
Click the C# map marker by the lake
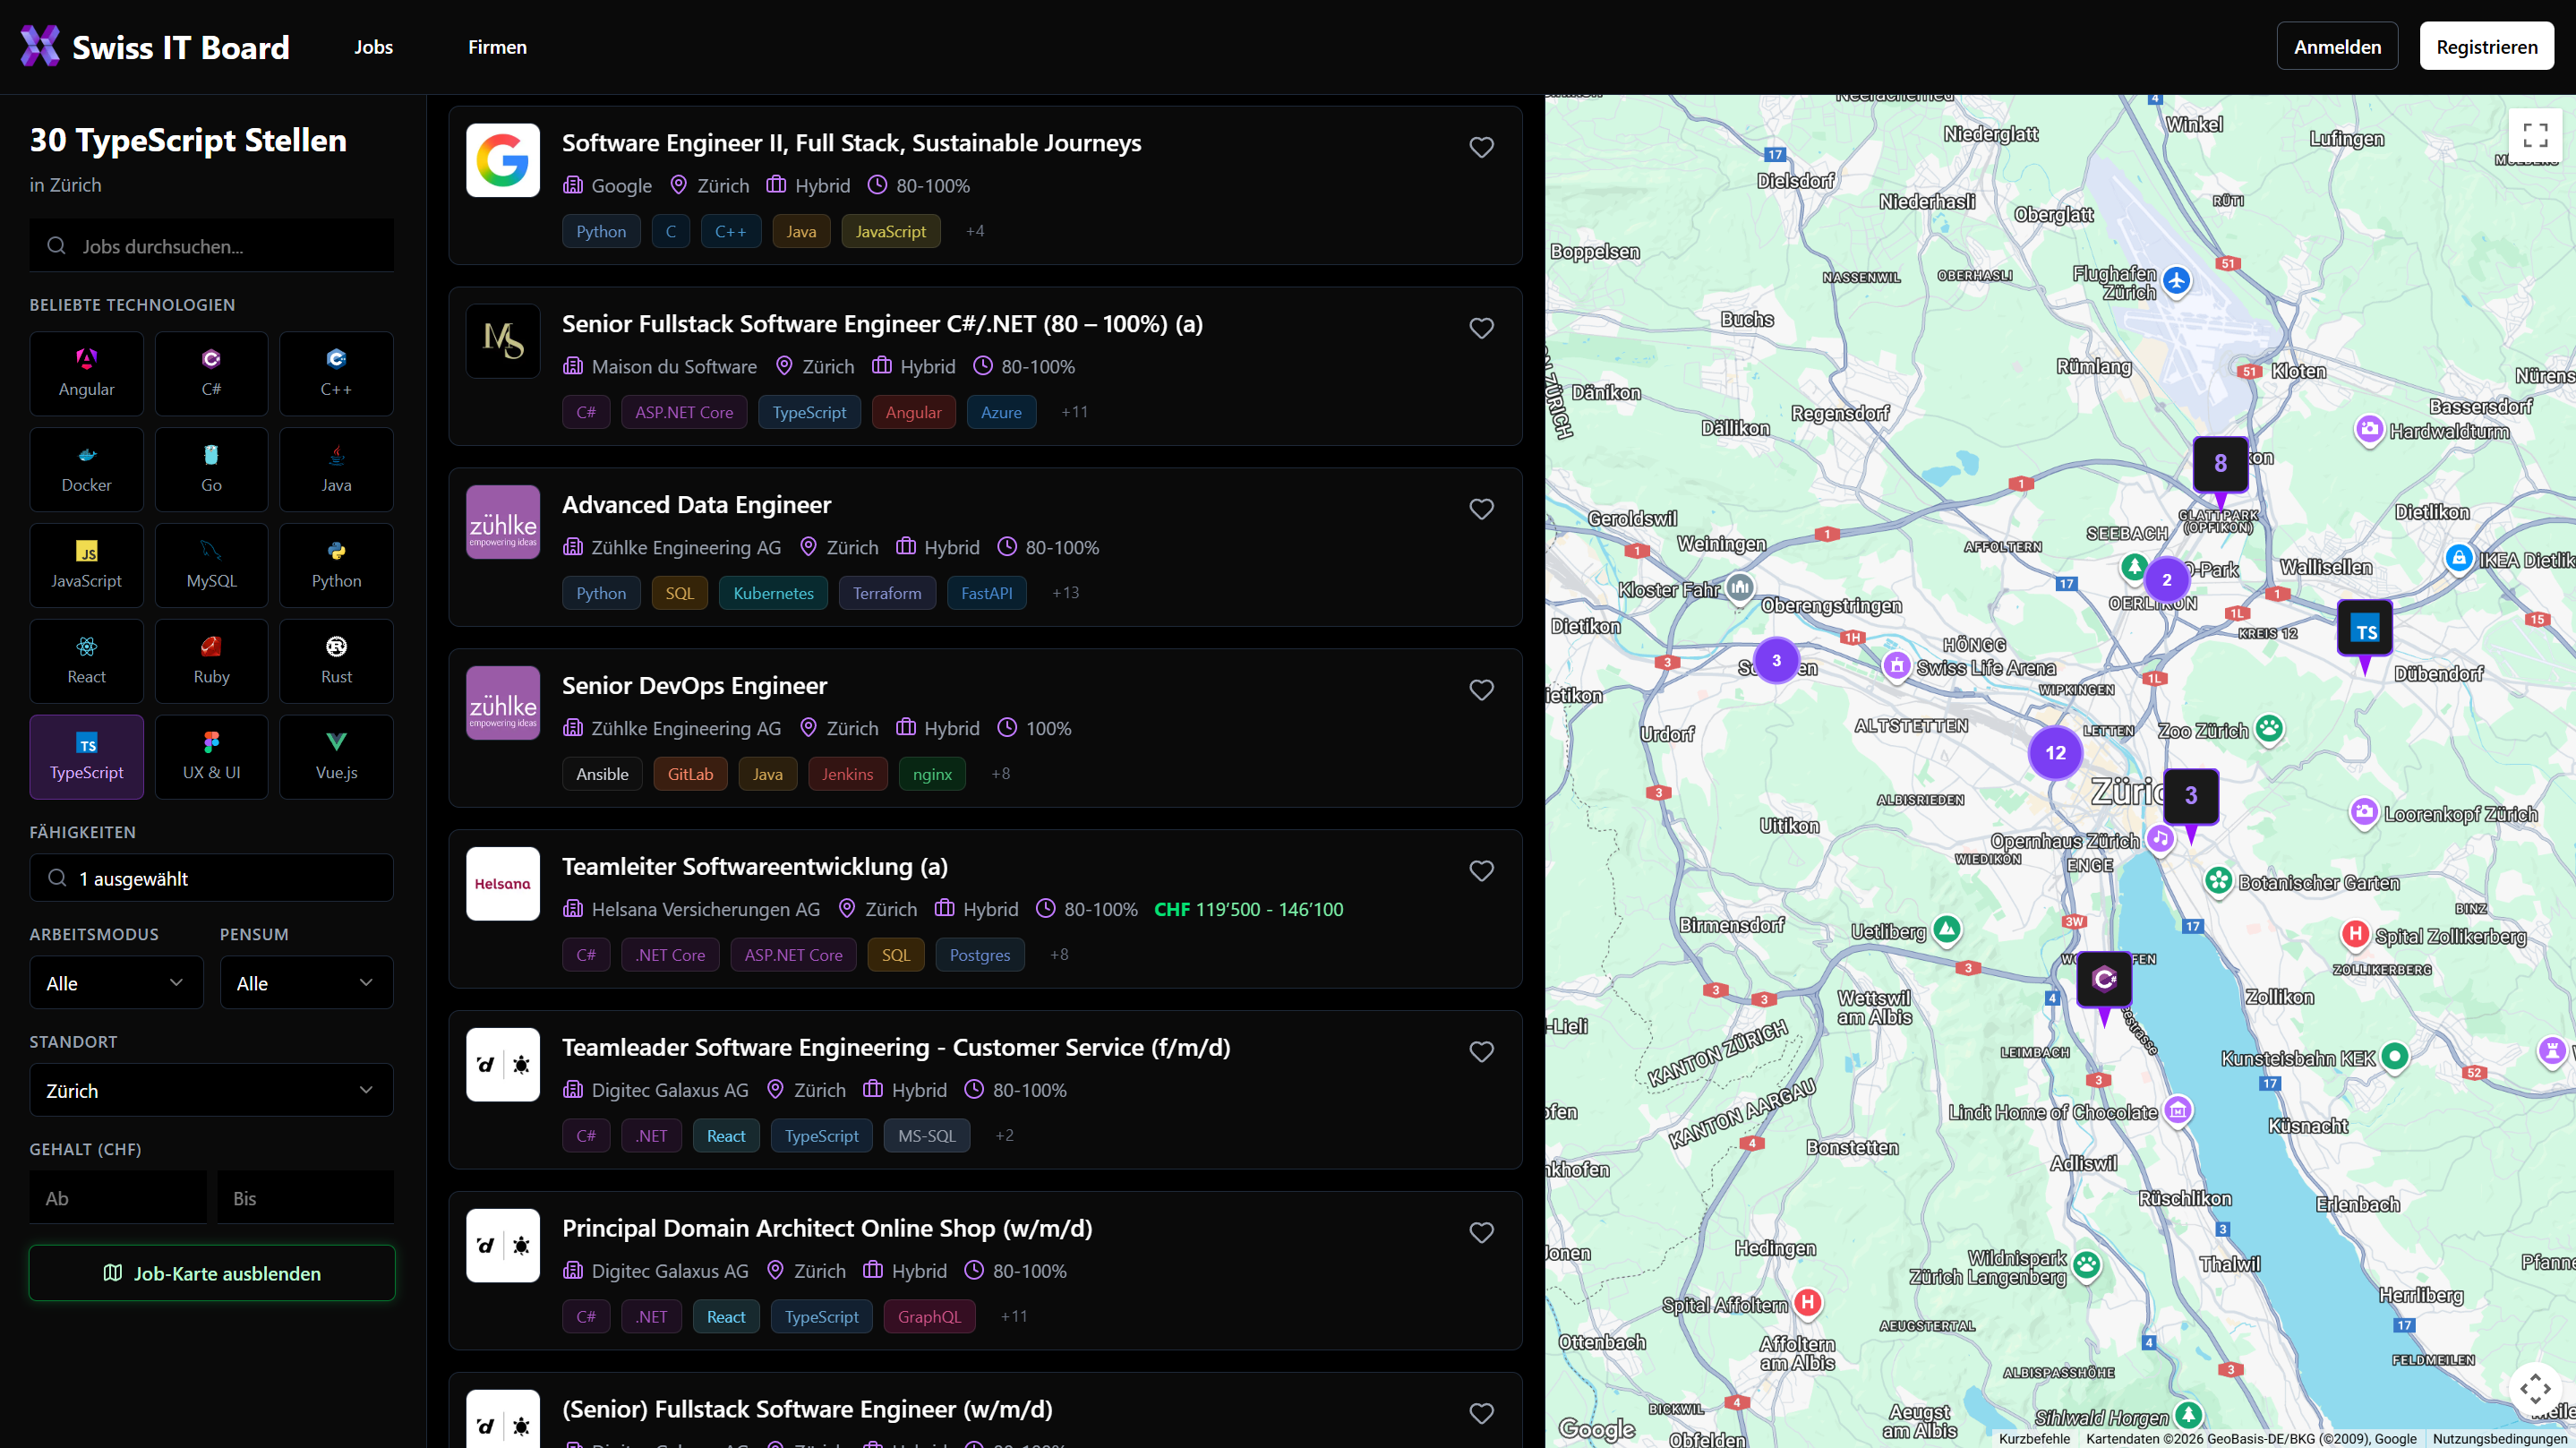click(2104, 980)
